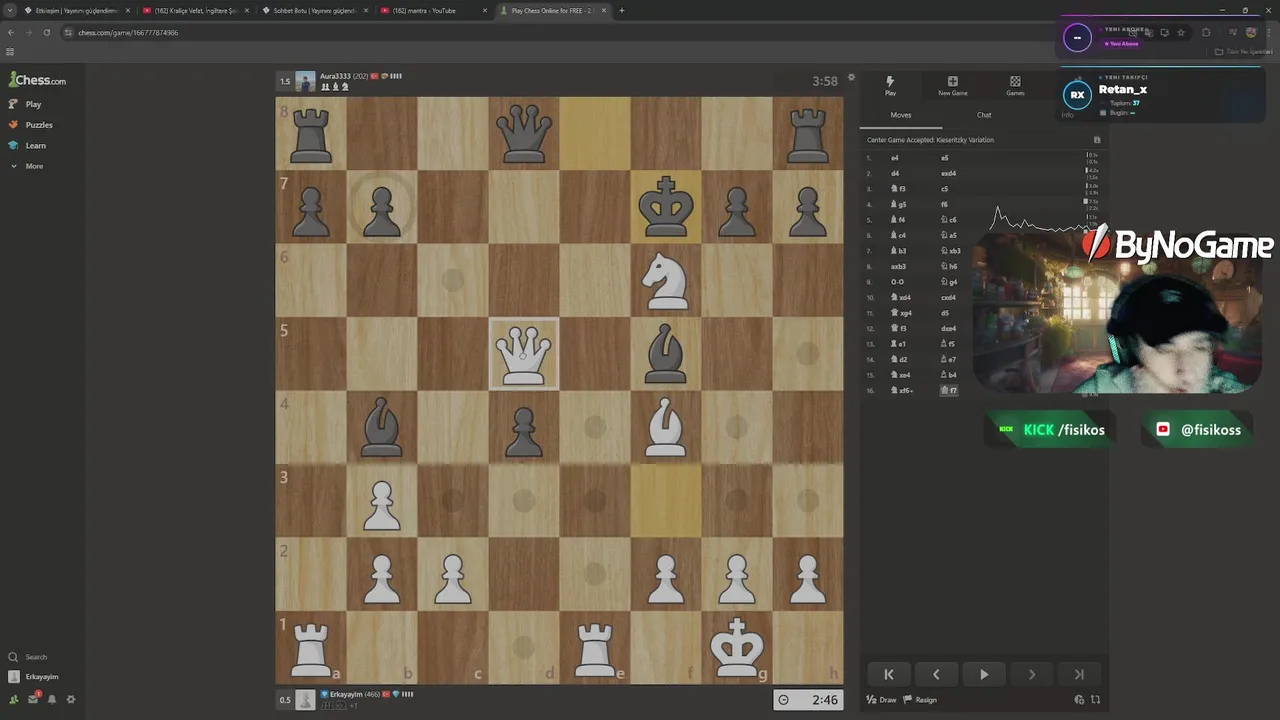The width and height of the screenshot is (1280, 720).
Task: Open the notifications bell icon
Action: [x=52, y=699]
